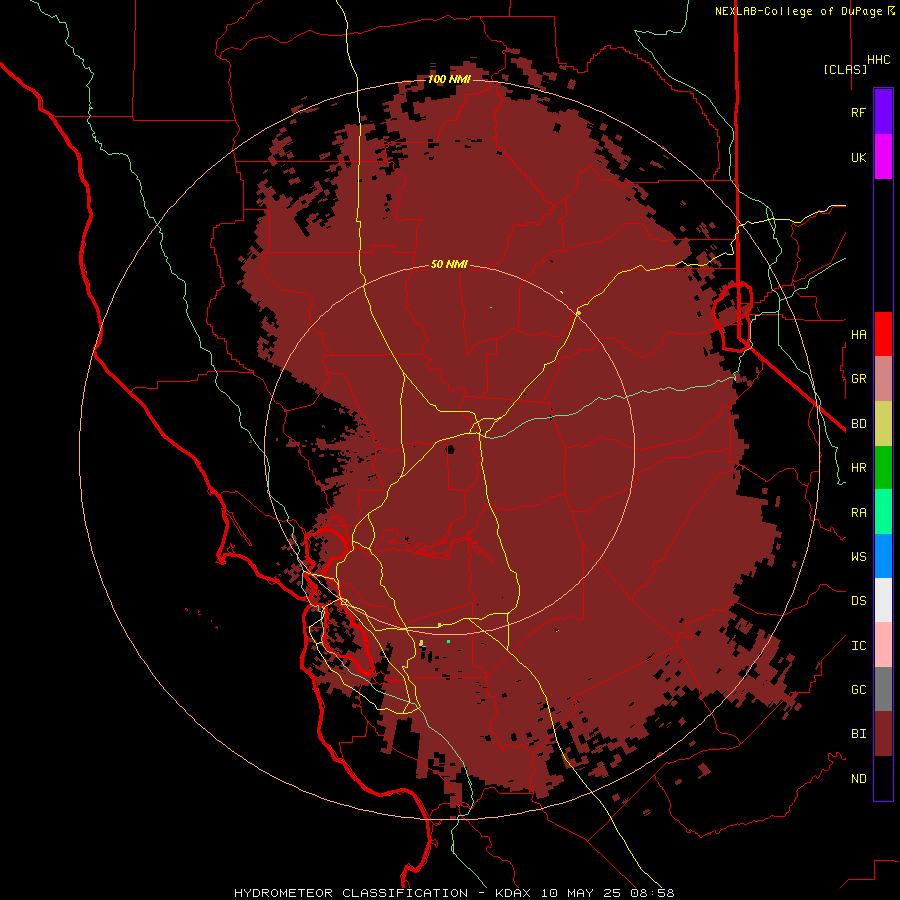Click the 08:58 timestamp
This screenshot has height=900, width=900.
coord(653,893)
